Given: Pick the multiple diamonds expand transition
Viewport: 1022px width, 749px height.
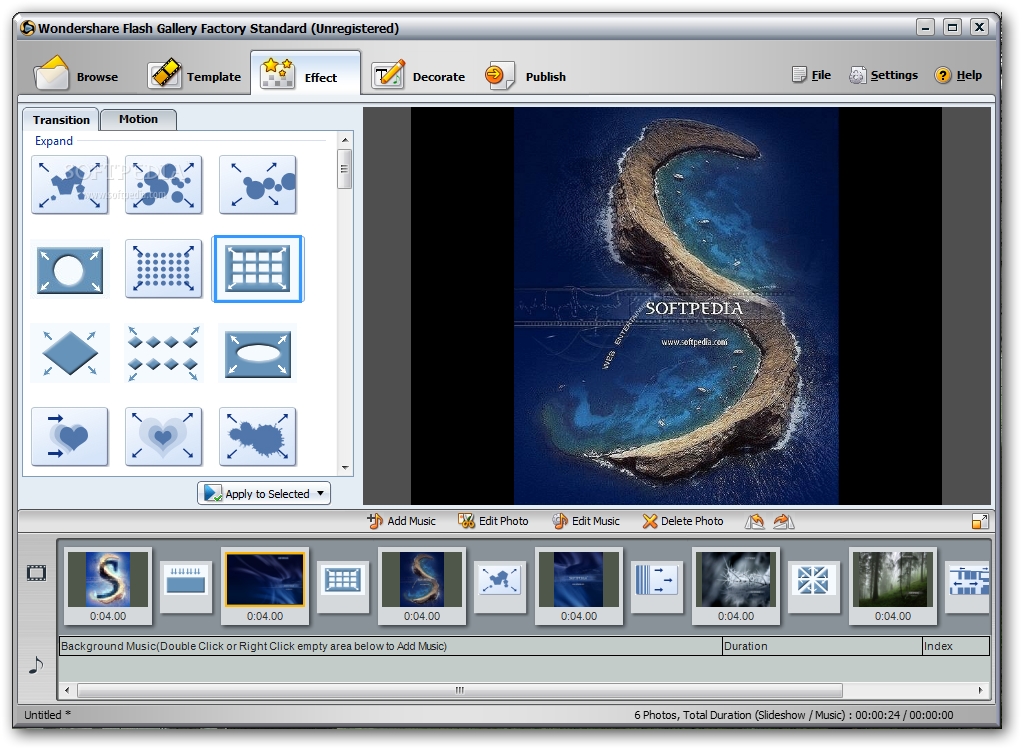Looking at the screenshot, I should pos(164,353).
